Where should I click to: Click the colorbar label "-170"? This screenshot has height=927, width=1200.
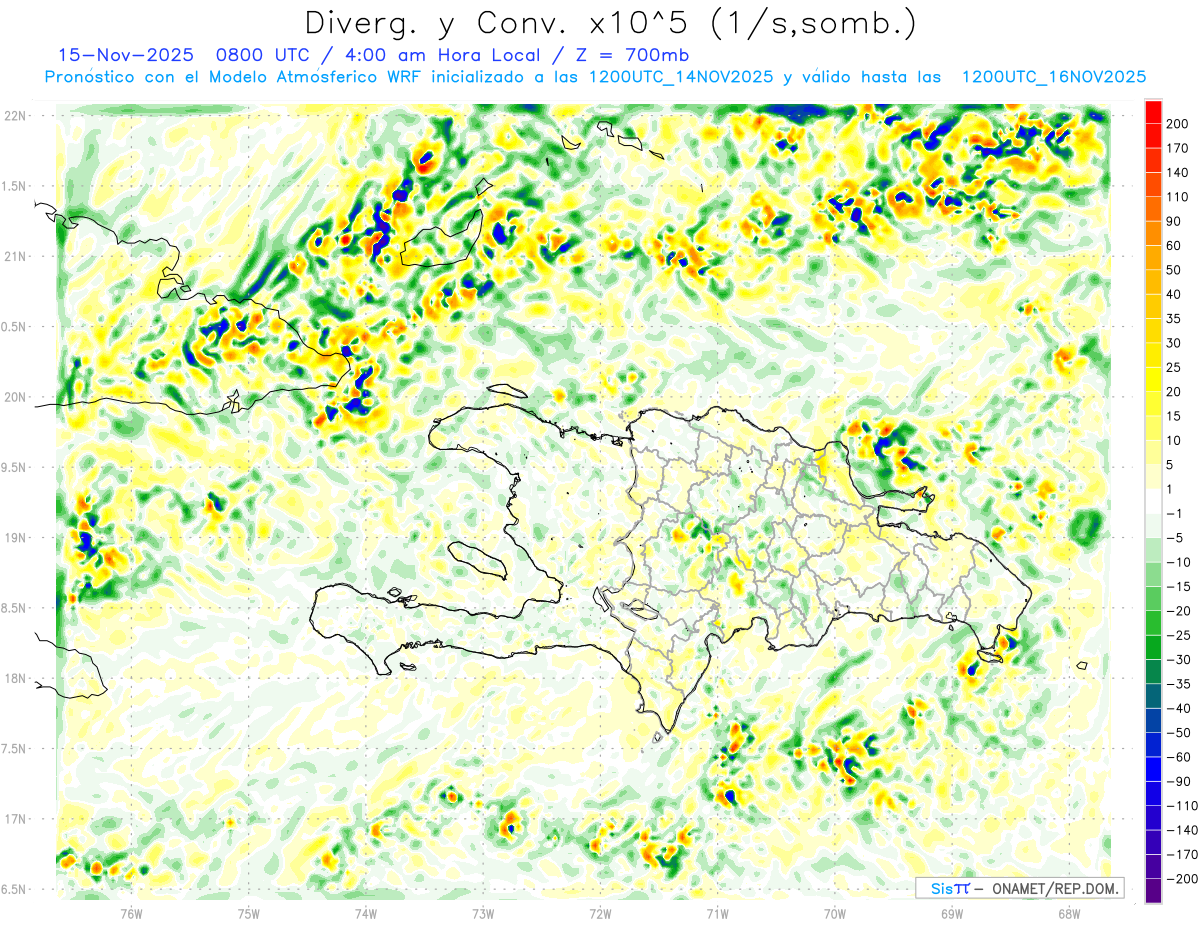coord(1184,855)
